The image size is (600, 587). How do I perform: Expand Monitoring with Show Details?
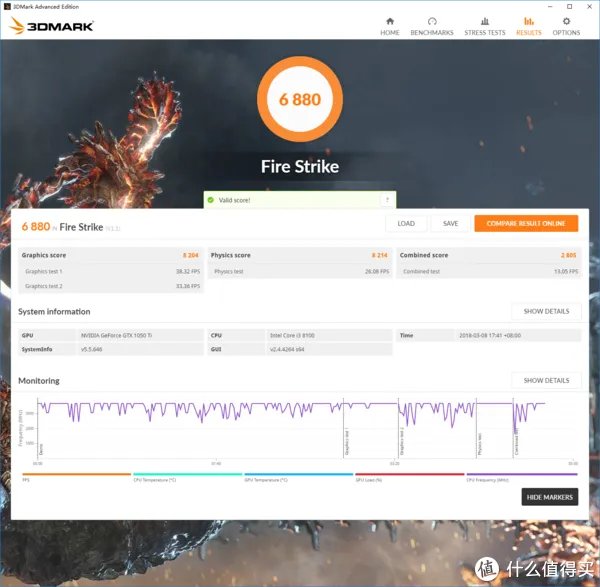pyautogui.click(x=546, y=380)
